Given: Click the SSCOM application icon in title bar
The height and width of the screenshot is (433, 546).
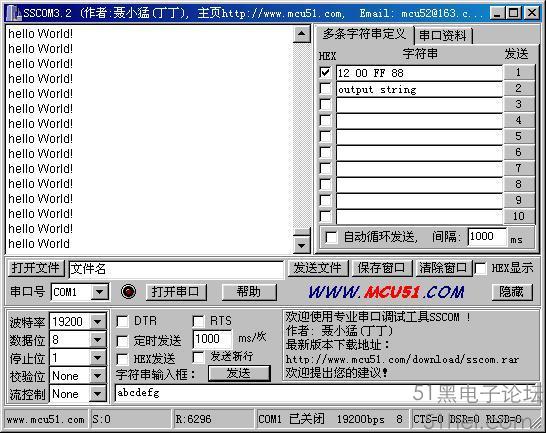Looking at the screenshot, I should 13,13.
